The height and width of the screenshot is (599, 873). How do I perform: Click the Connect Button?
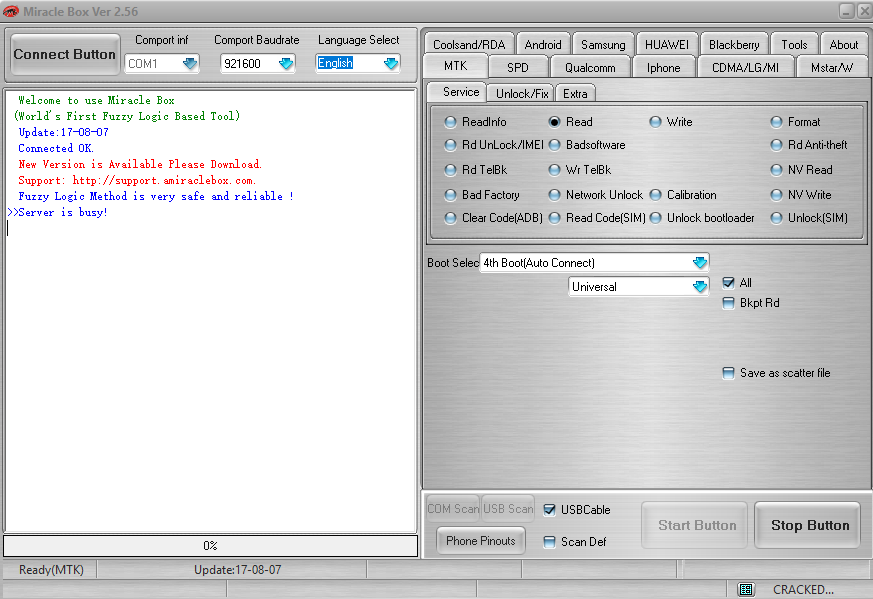pyautogui.click(x=65, y=54)
